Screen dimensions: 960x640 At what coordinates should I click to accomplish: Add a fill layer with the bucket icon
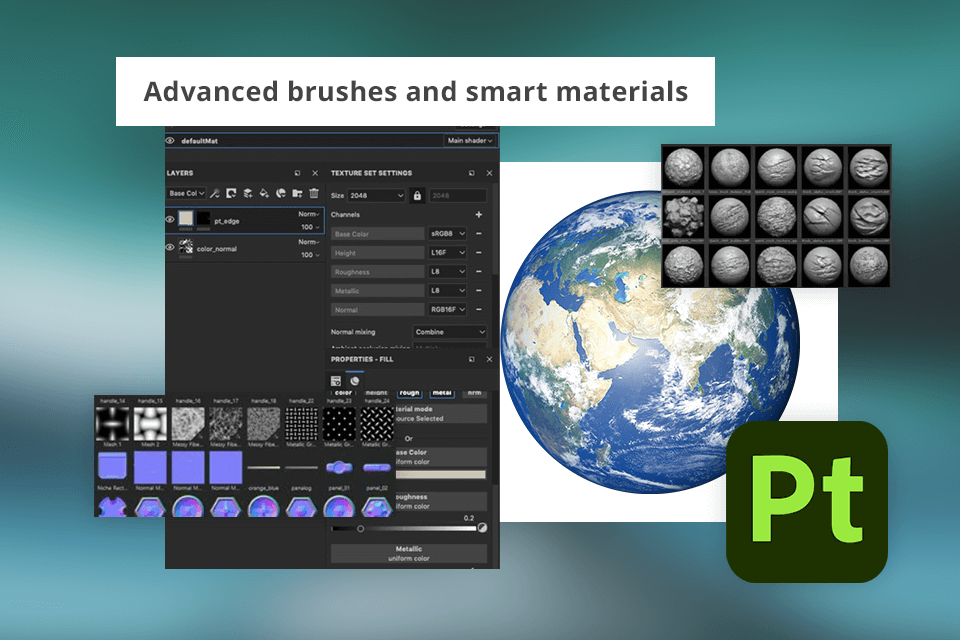click(x=264, y=194)
